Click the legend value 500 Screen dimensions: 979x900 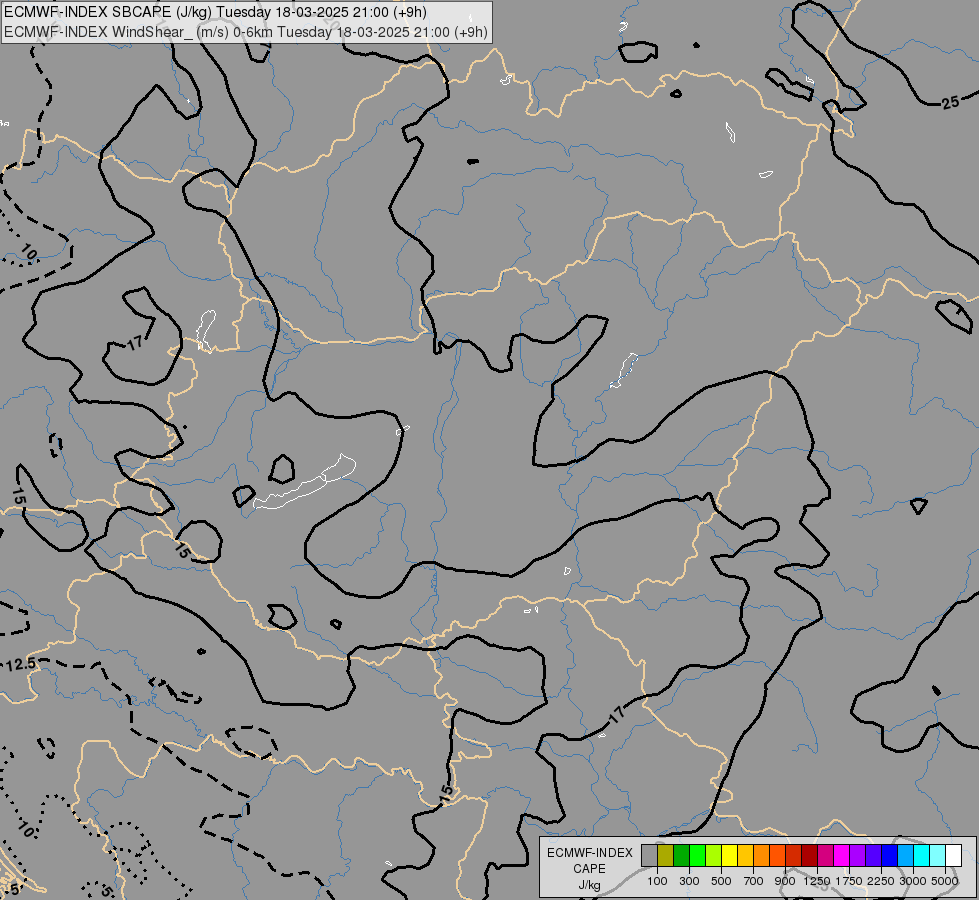[721, 881]
